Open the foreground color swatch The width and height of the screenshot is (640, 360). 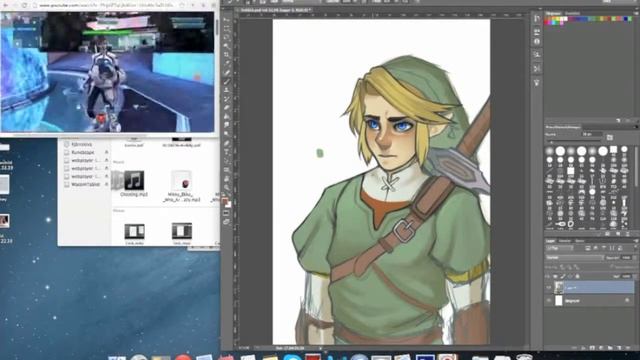pos(225,201)
